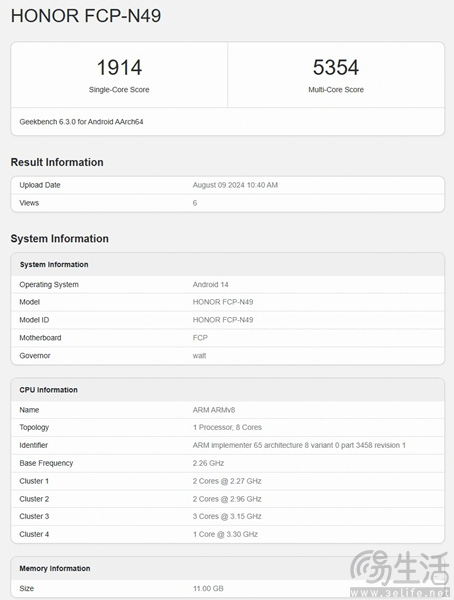The image size is (454, 600).
Task: Click the Cluster 1 label
Action: pos(34,481)
